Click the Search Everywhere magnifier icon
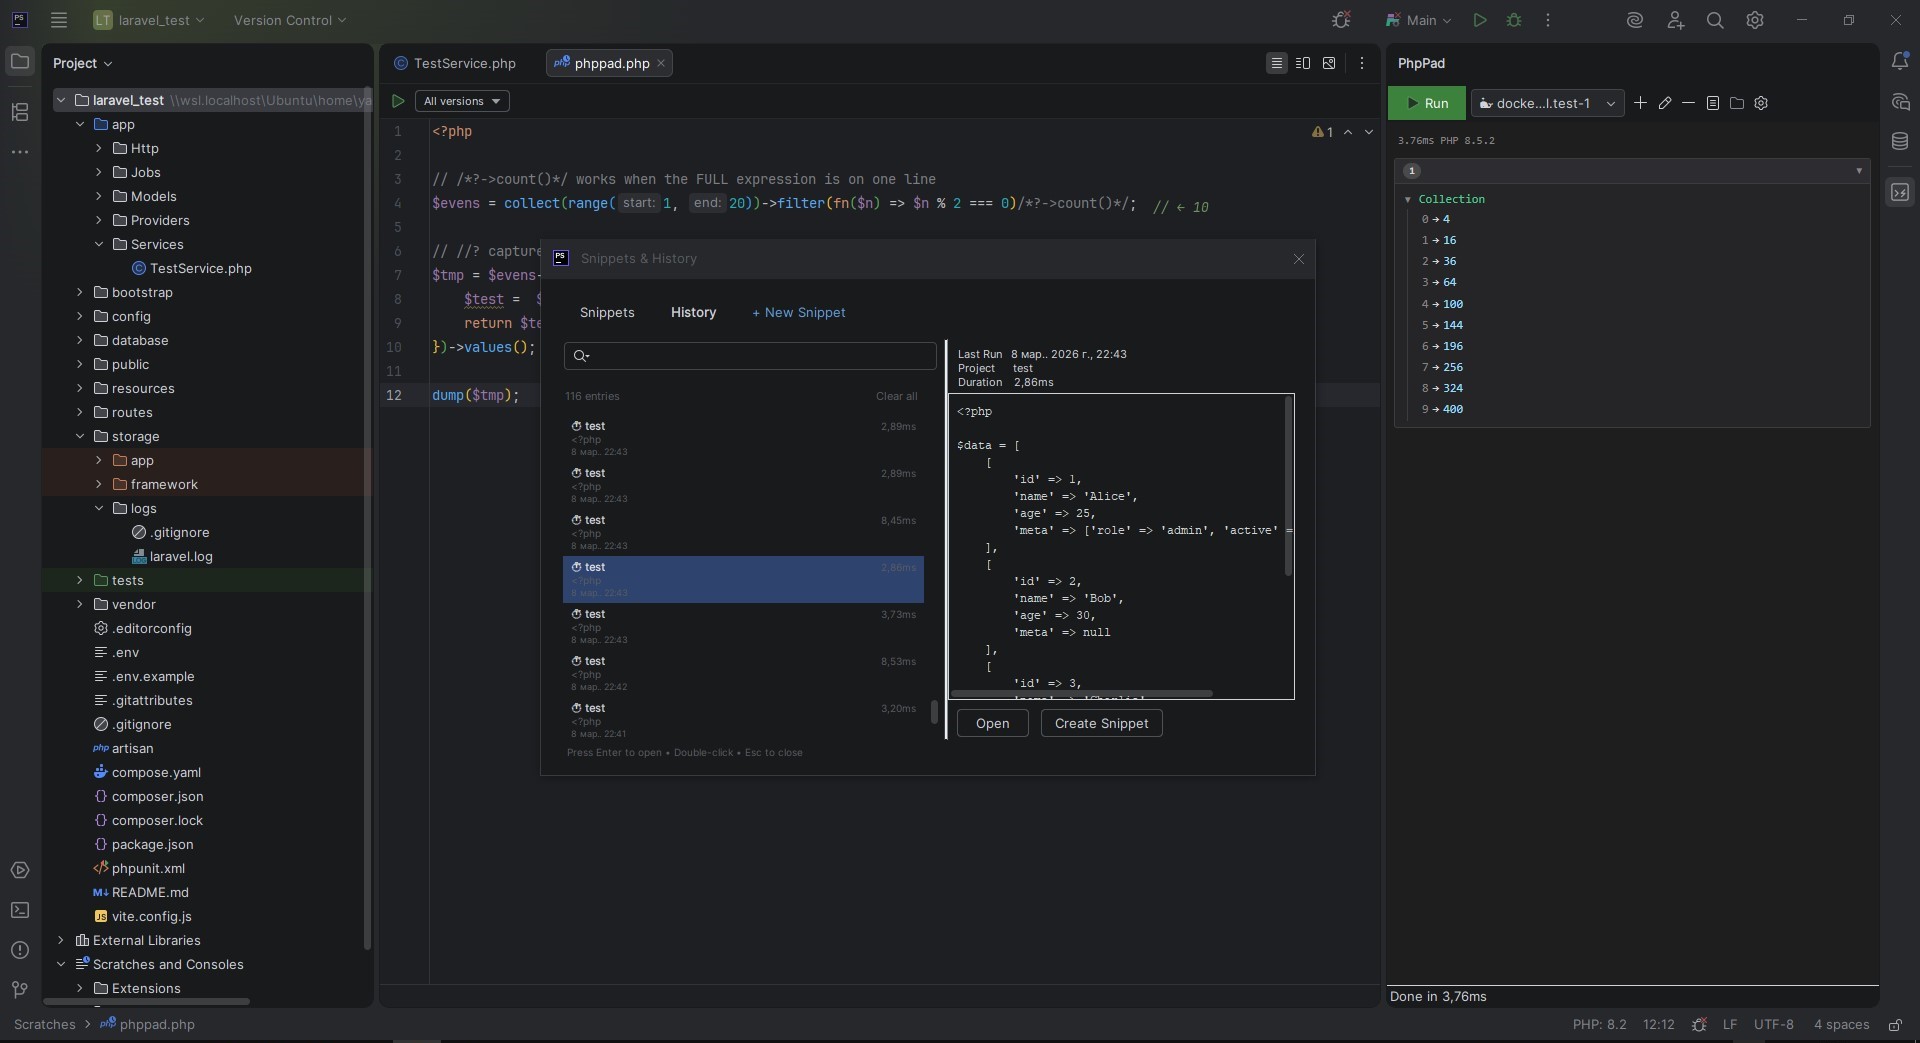1920x1043 pixels. (1715, 20)
